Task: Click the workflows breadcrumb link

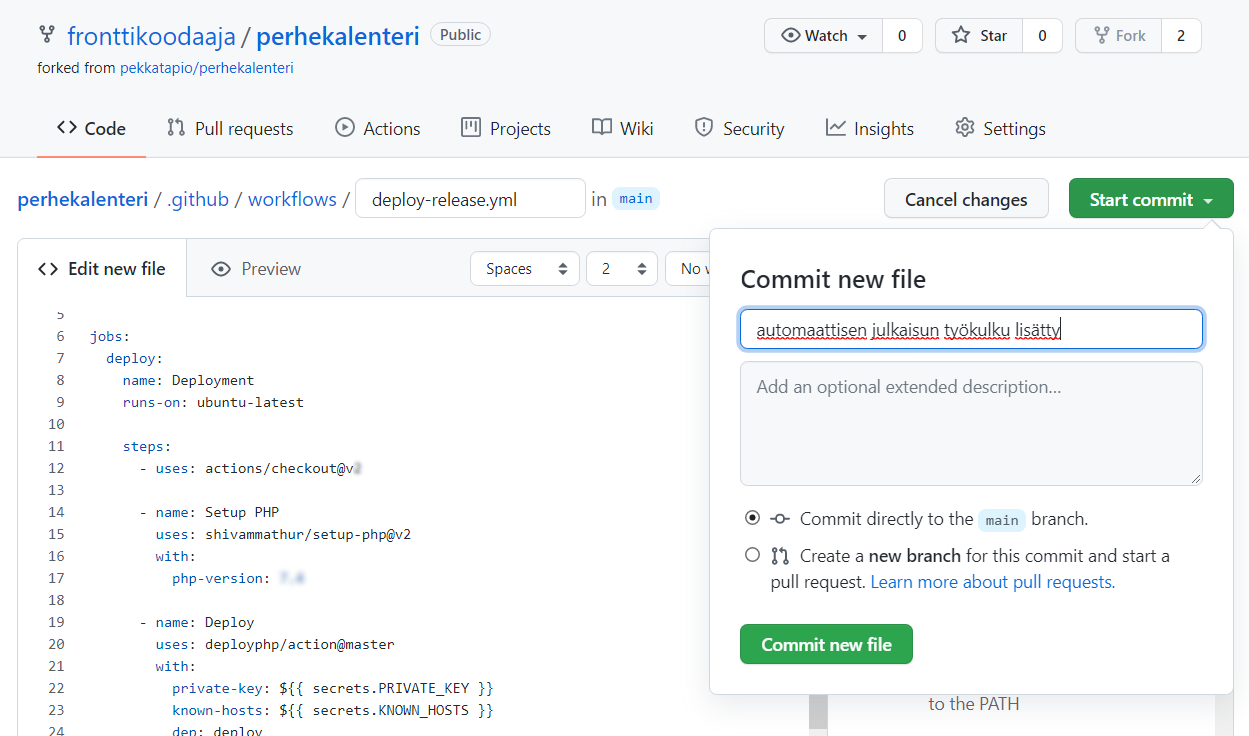Action: pos(292,199)
